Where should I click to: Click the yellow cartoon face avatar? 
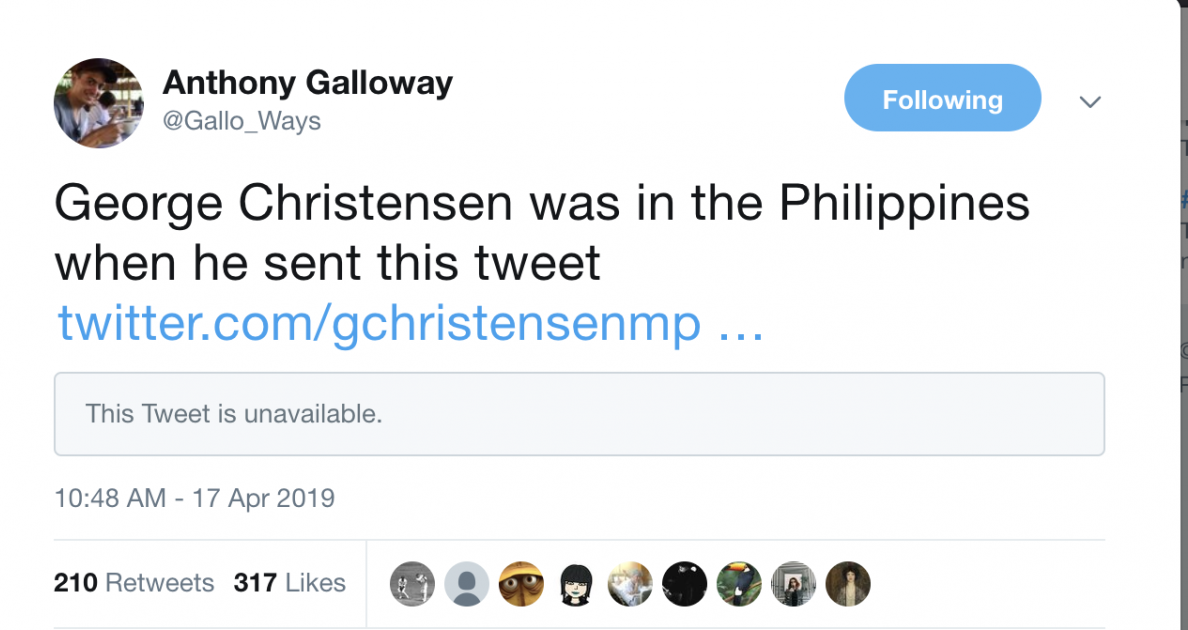520,584
